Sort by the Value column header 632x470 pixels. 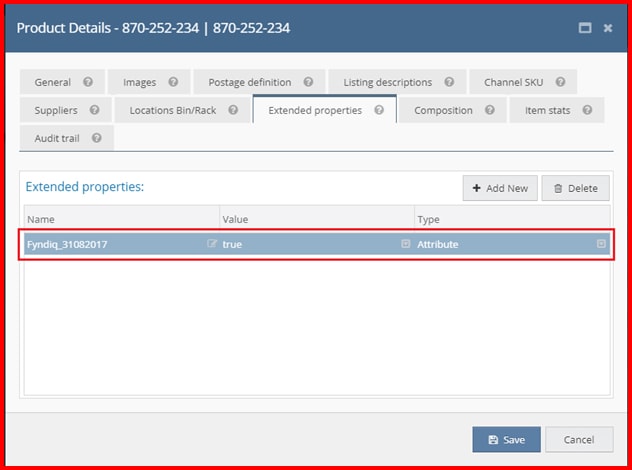point(317,219)
